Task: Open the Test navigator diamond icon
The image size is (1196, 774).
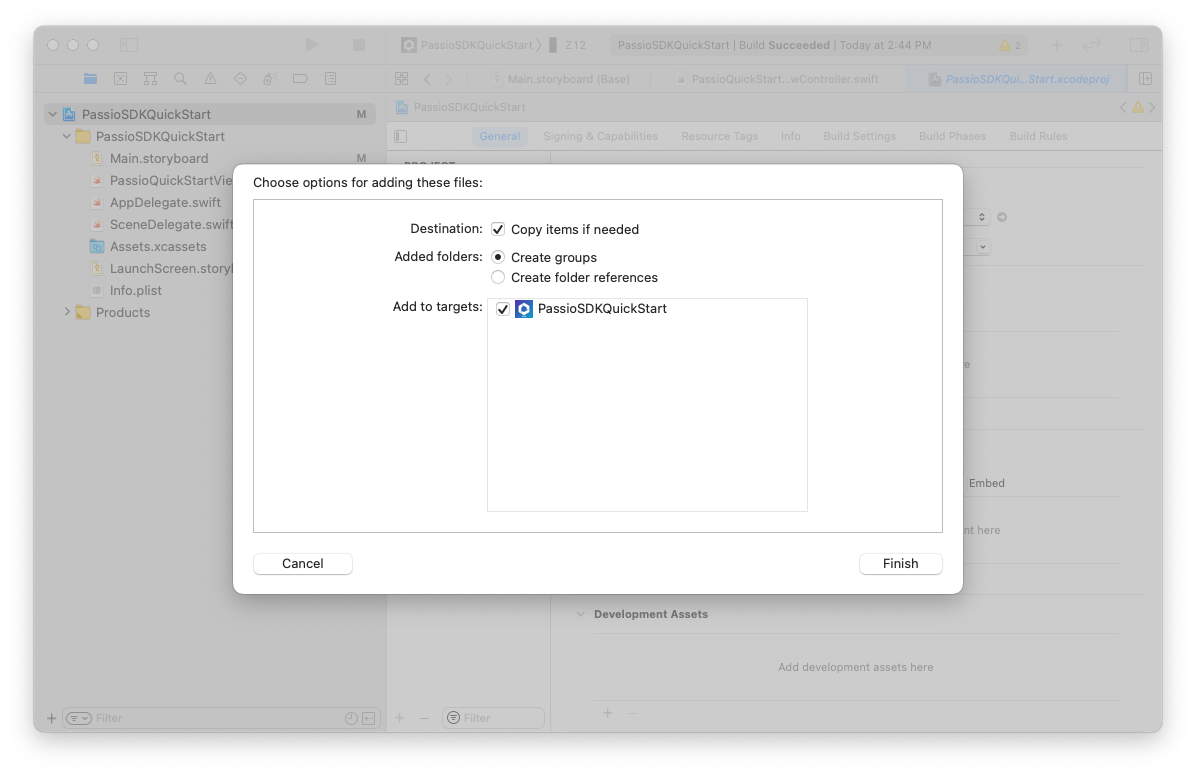Action: [240, 79]
